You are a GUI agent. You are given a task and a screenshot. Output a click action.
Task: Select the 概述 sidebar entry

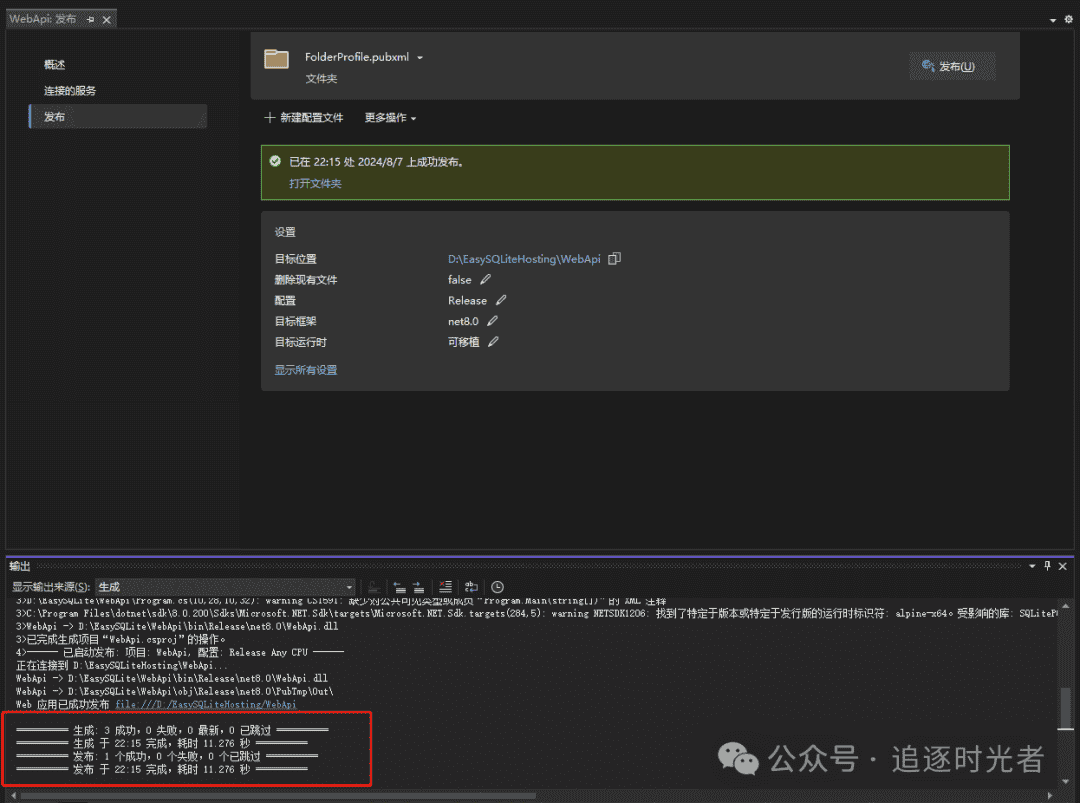[x=54, y=63]
